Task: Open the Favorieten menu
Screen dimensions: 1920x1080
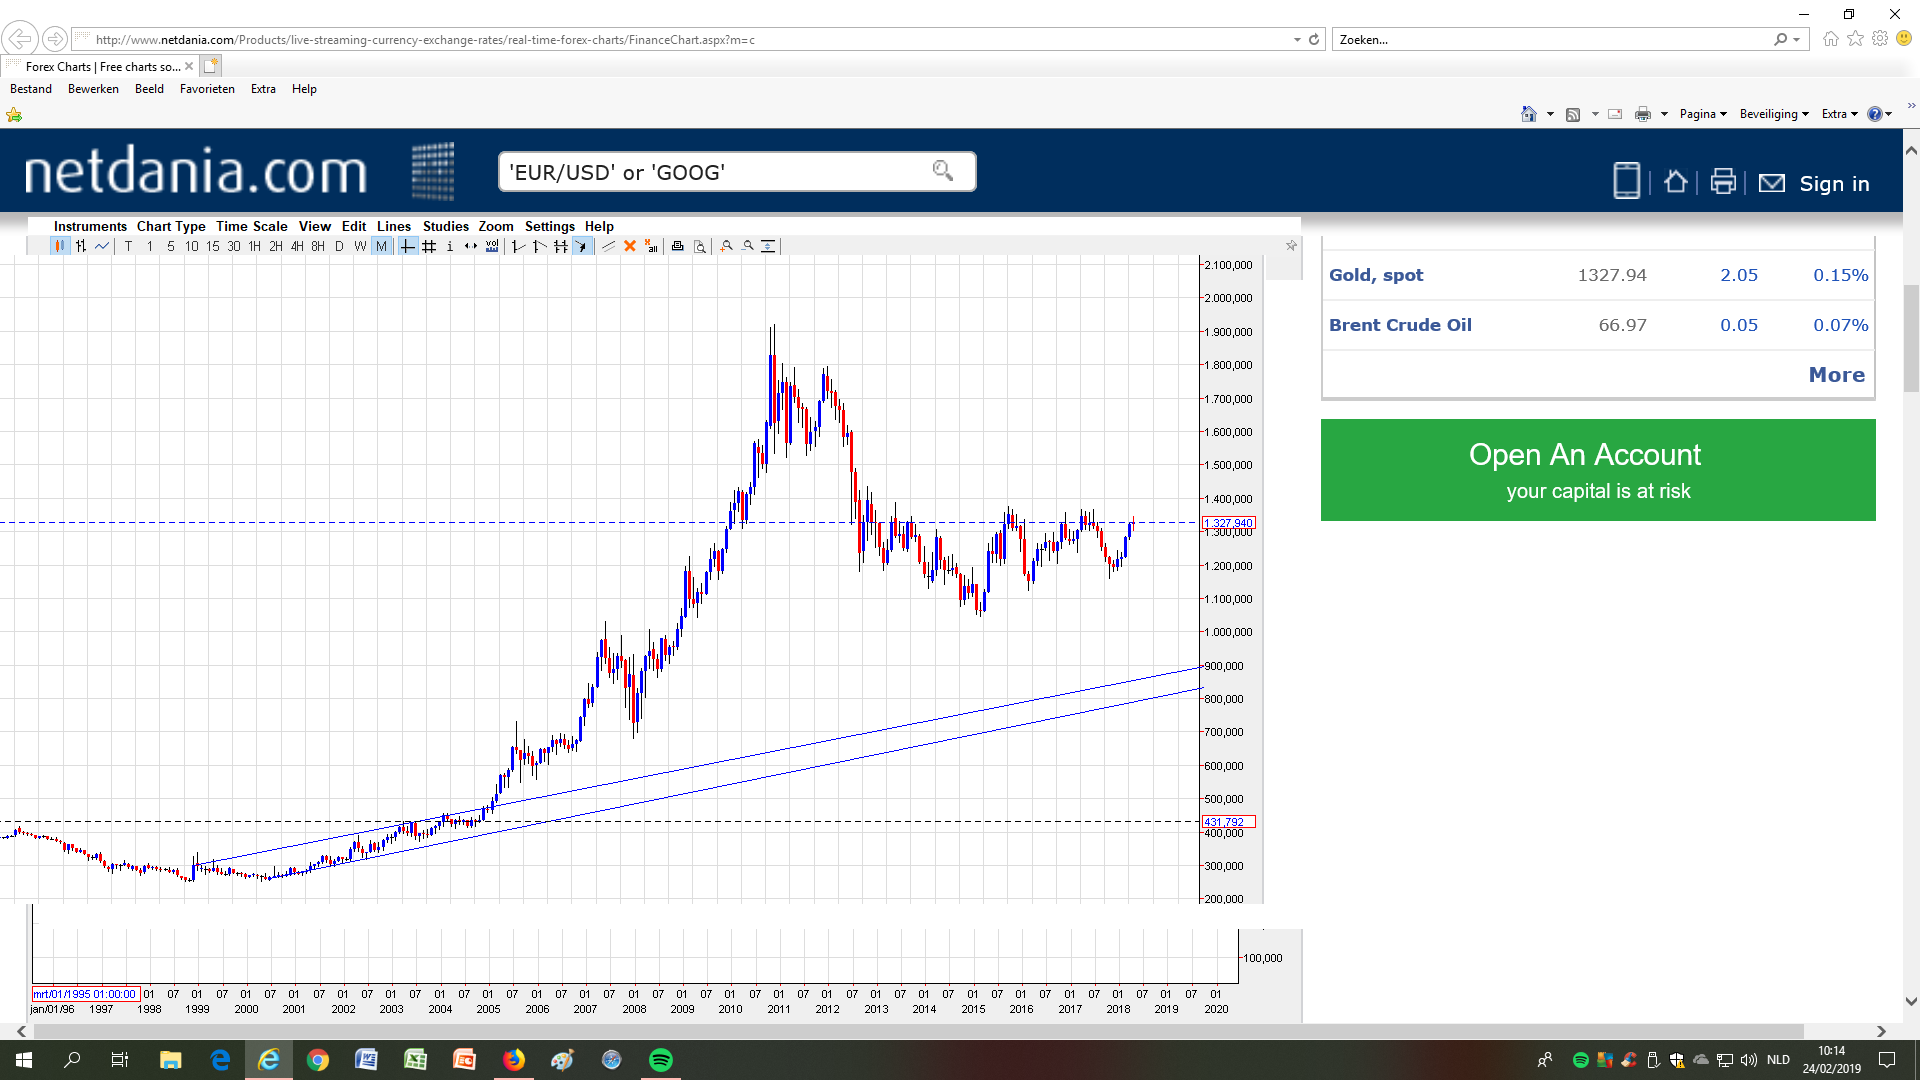Action: click(207, 89)
